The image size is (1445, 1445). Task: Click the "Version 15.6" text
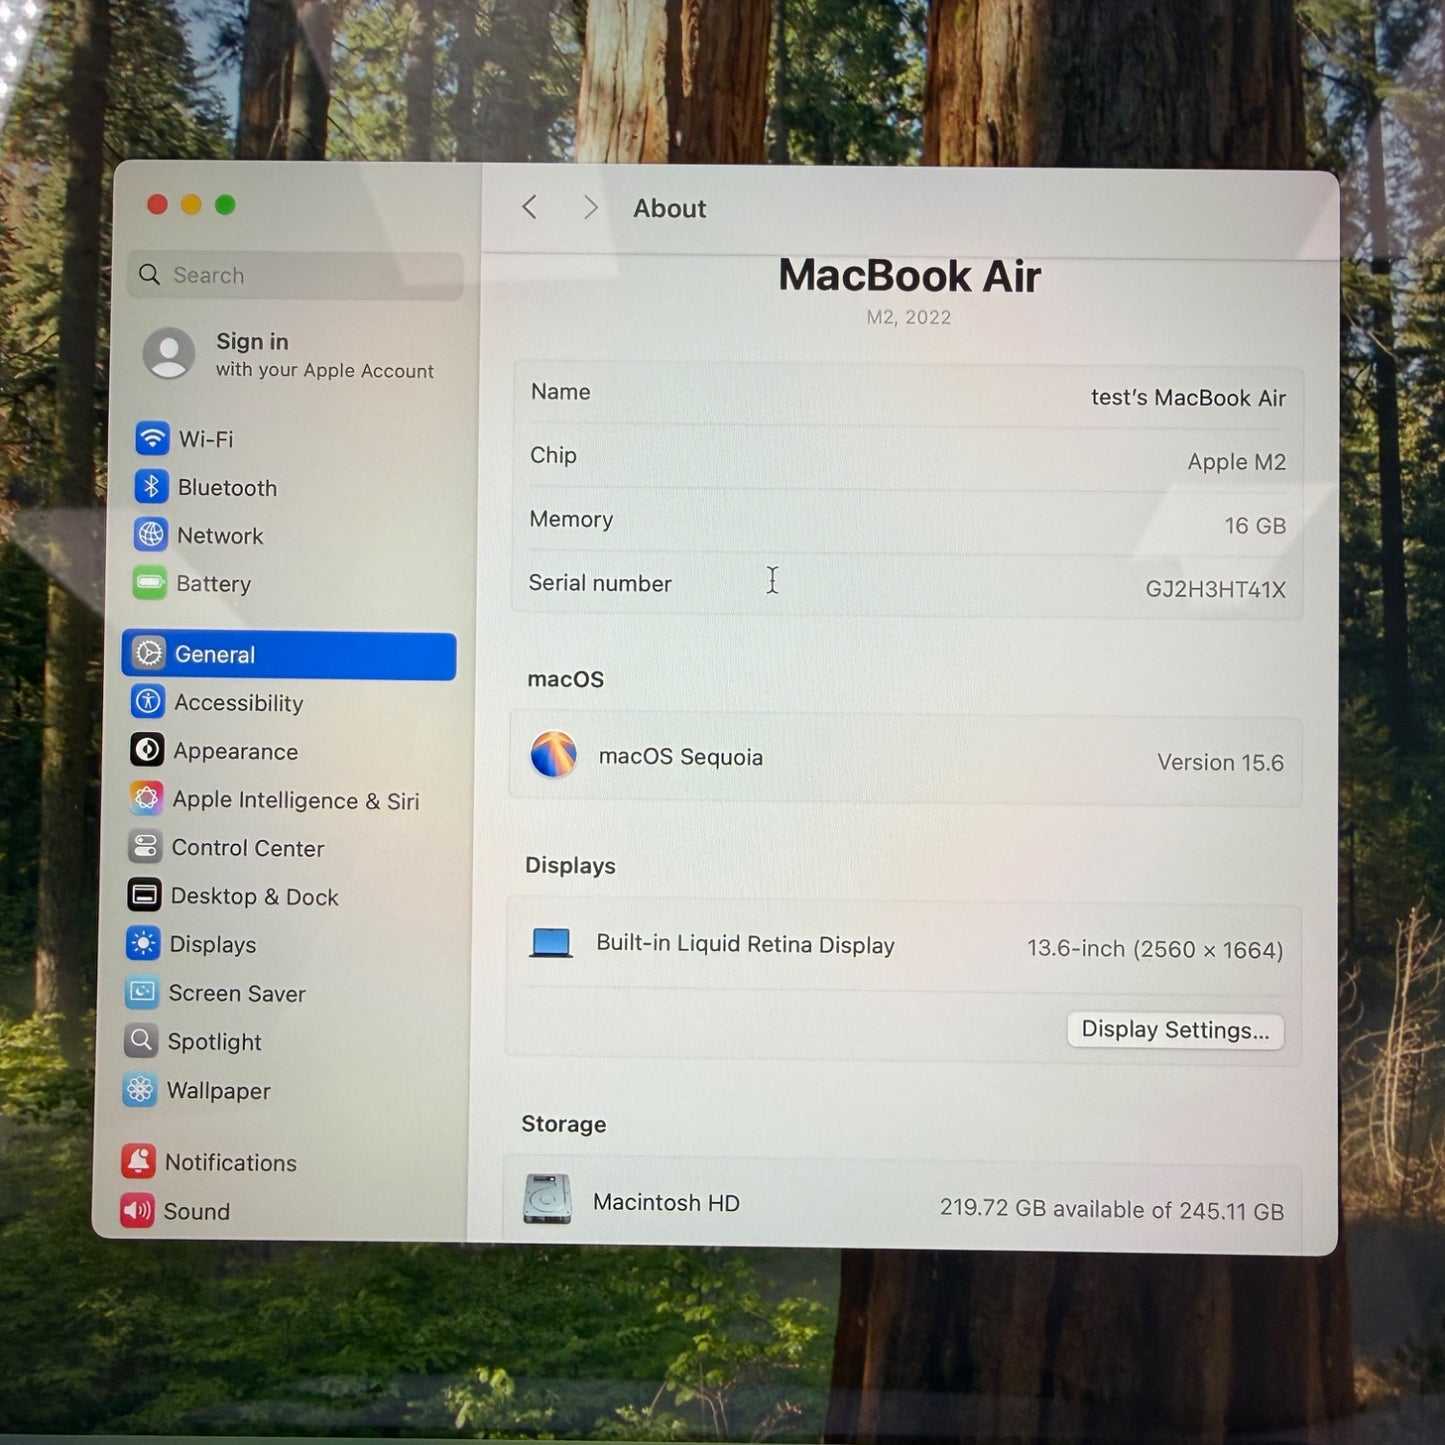pos(1220,763)
